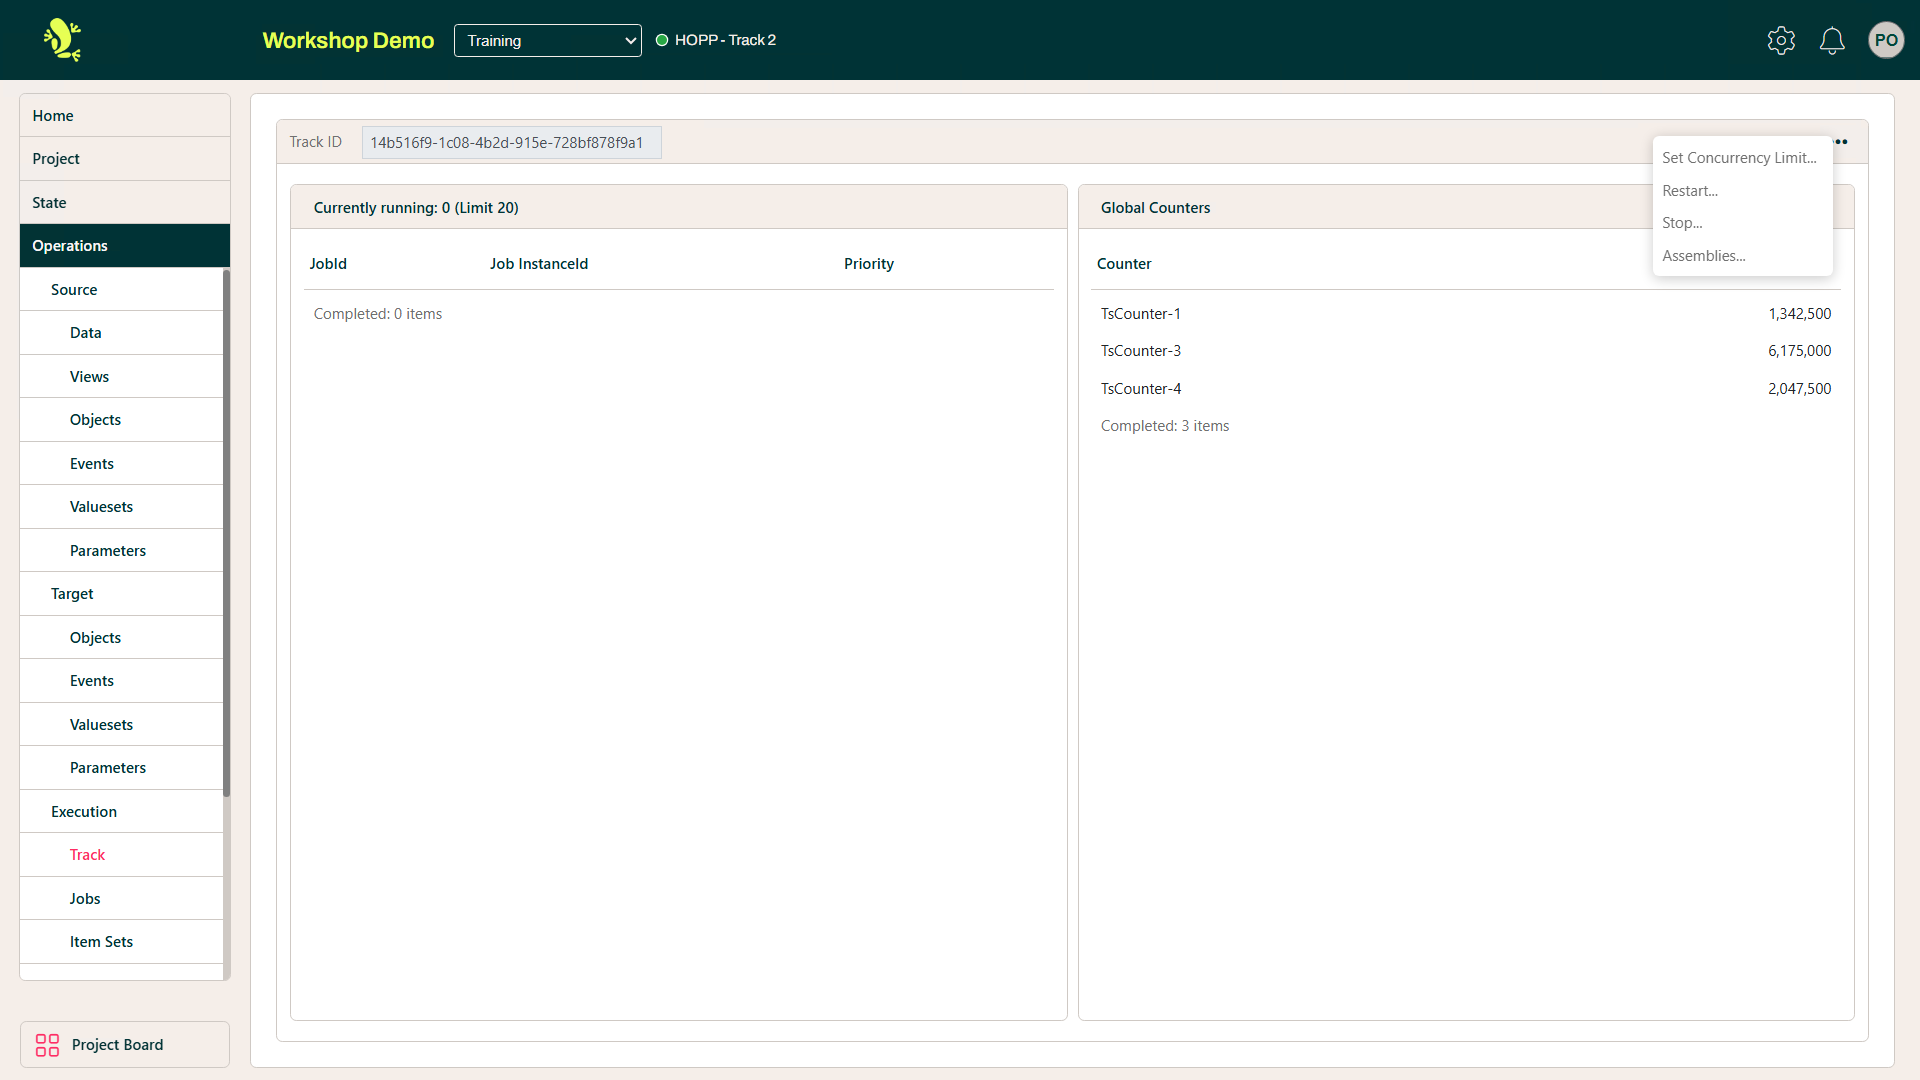The image size is (1920, 1080).
Task: Click the Track ID input field
Action: (510, 142)
